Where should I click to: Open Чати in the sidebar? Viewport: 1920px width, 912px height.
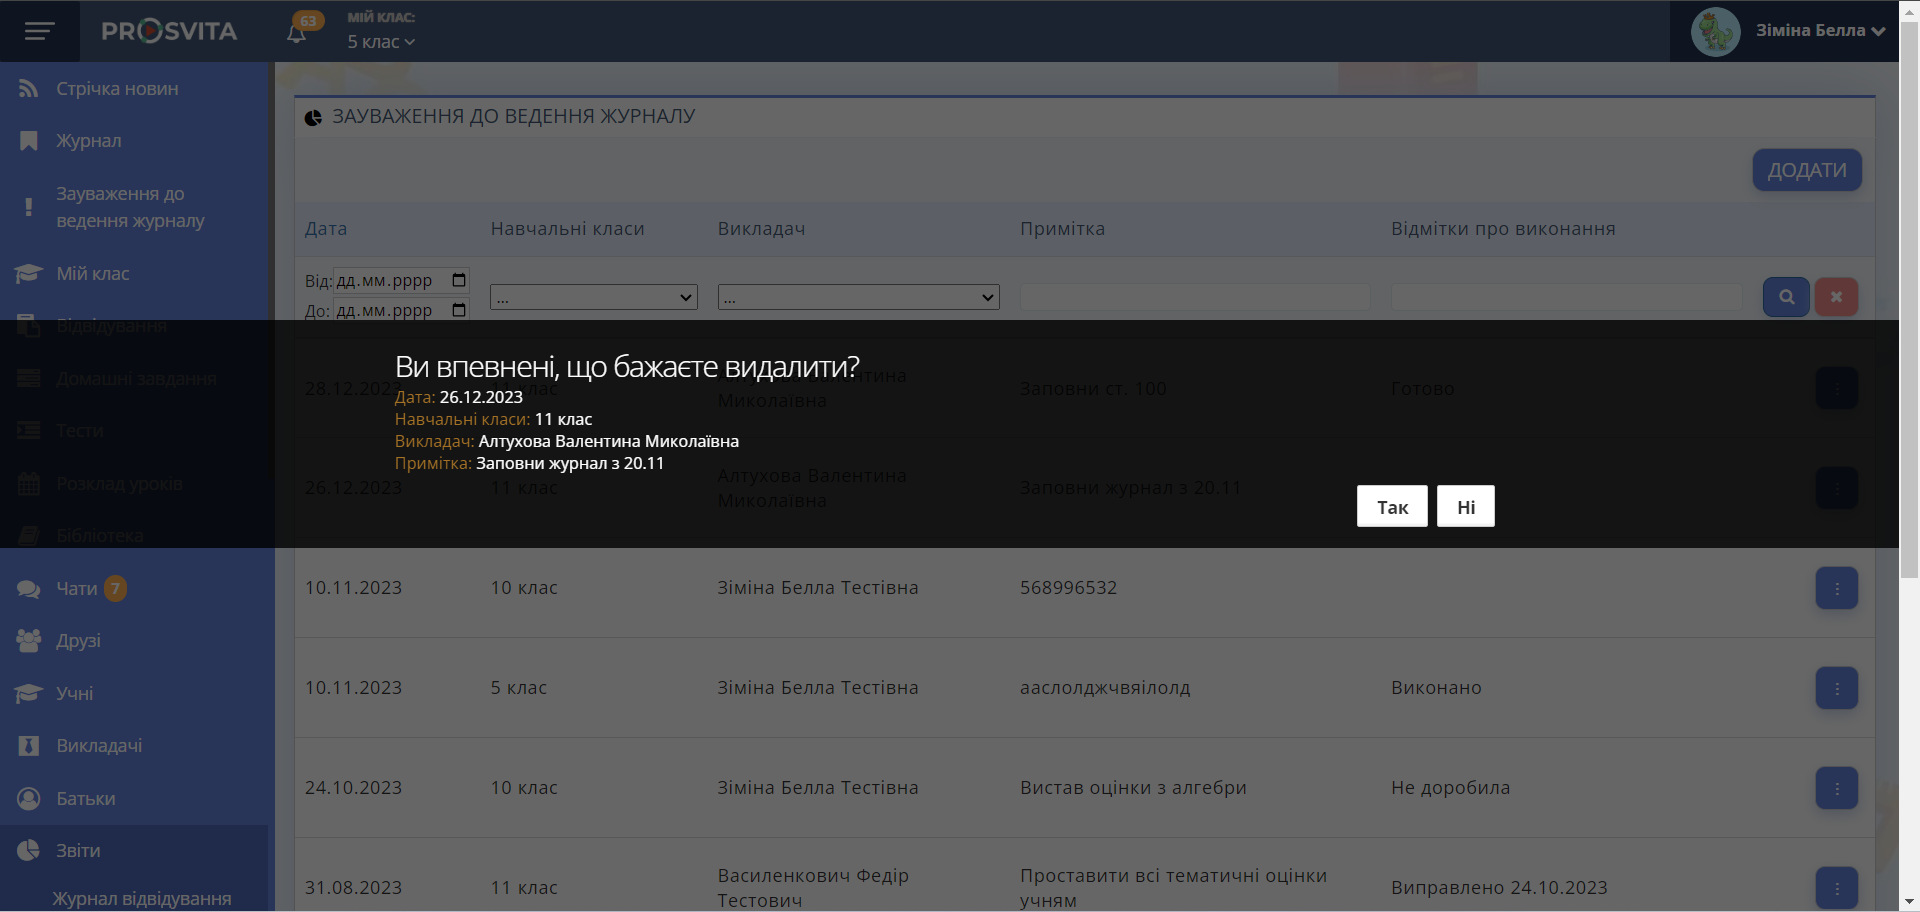pos(76,589)
